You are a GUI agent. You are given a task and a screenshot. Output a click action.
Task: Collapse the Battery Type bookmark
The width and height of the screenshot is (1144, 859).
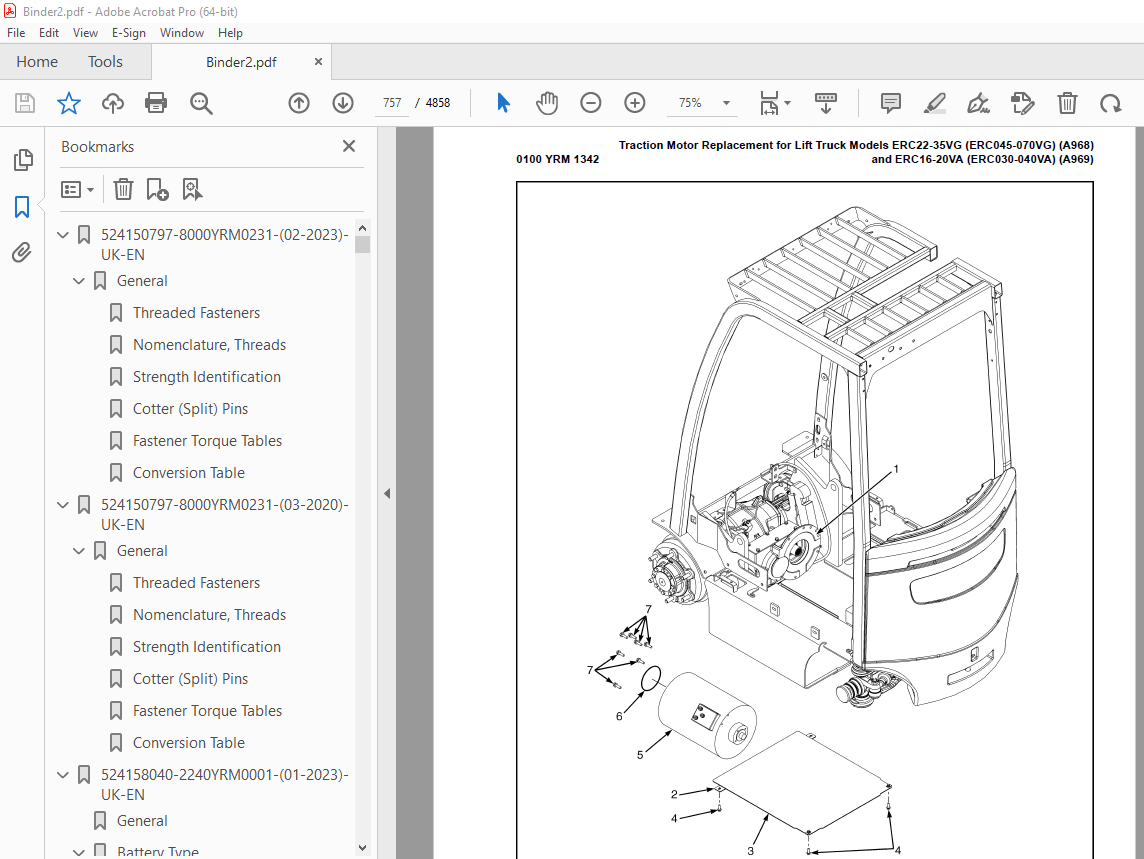[x=79, y=852]
